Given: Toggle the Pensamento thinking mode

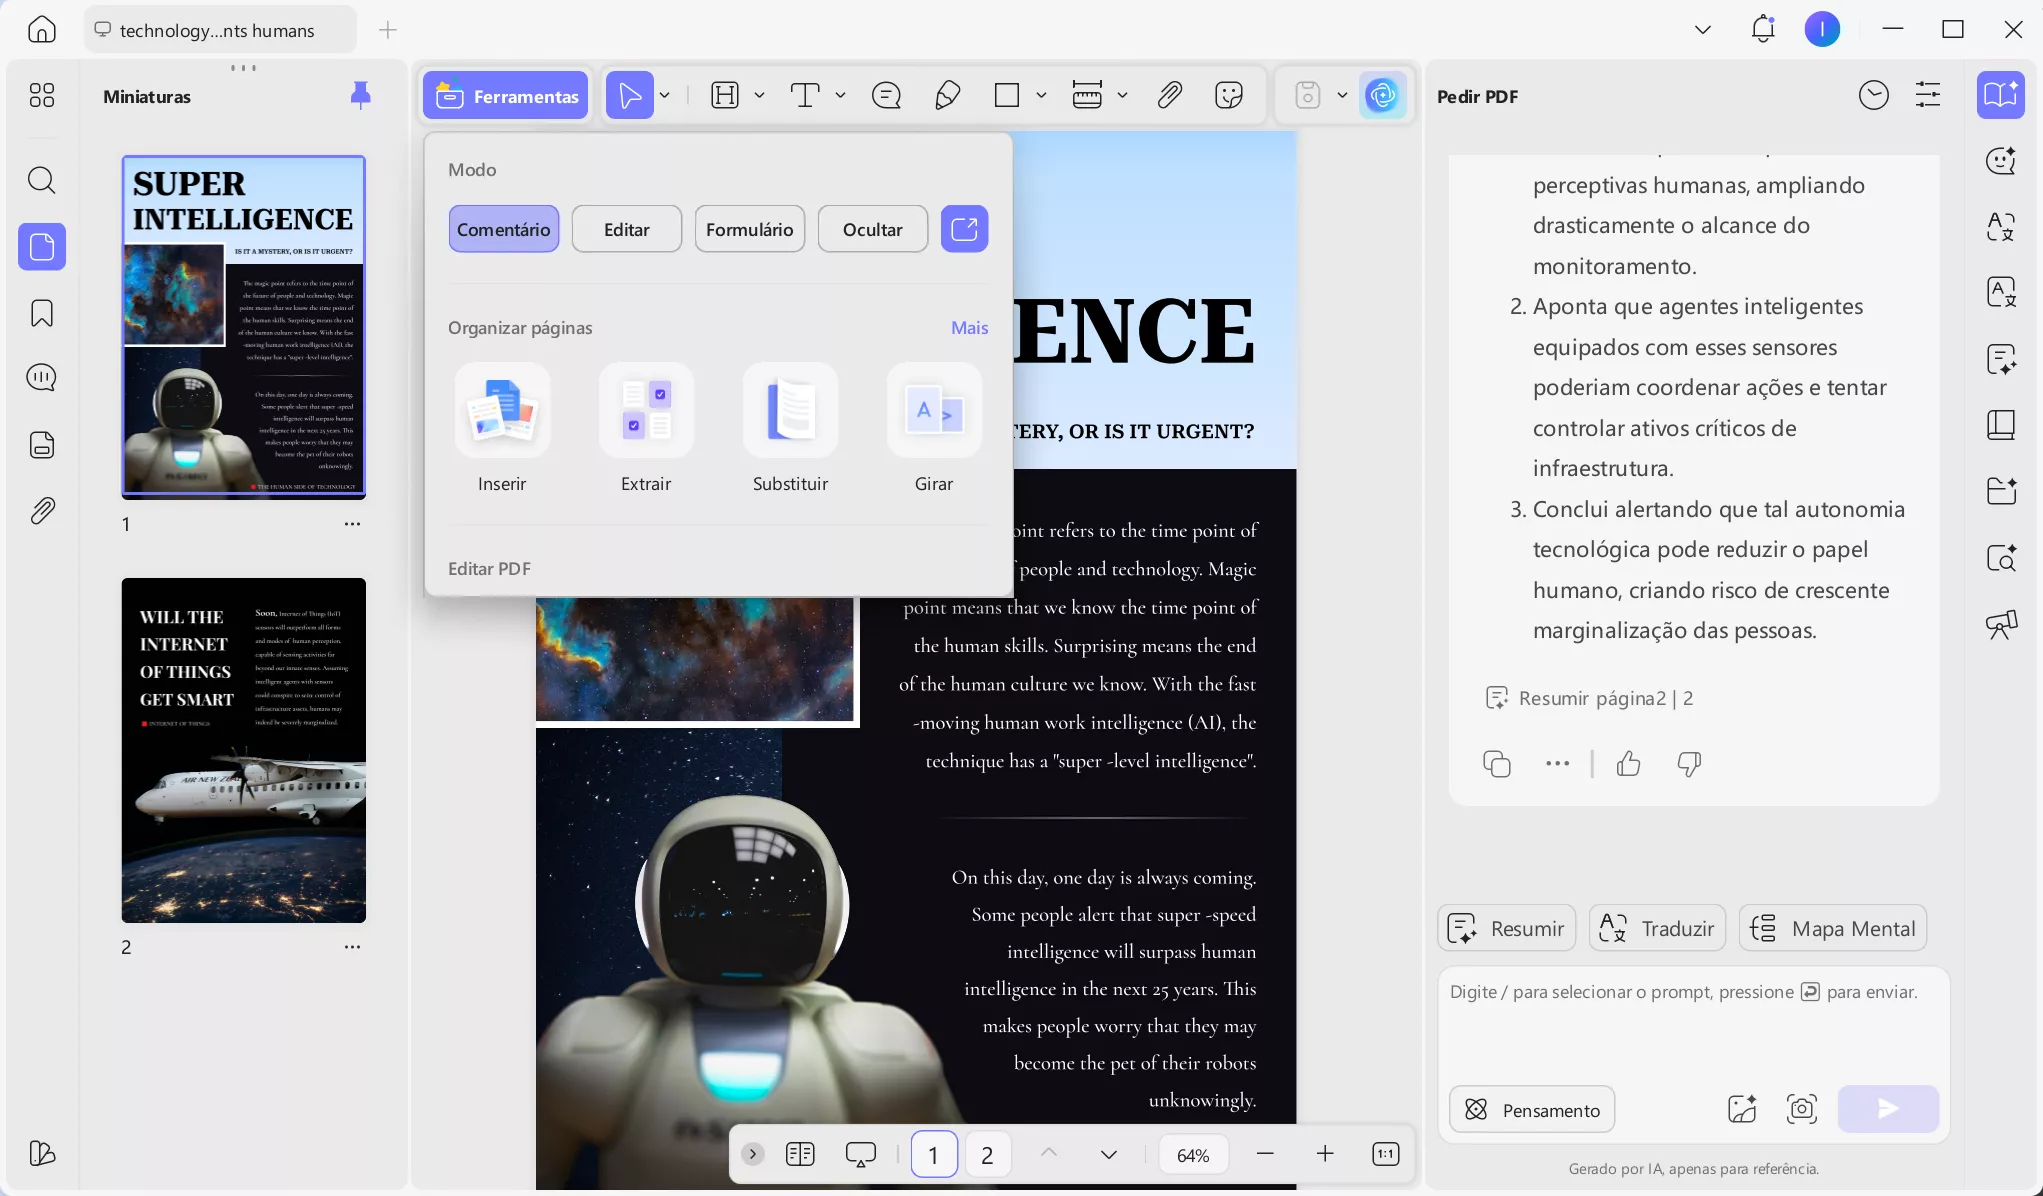Looking at the screenshot, I should (x=1532, y=1110).
